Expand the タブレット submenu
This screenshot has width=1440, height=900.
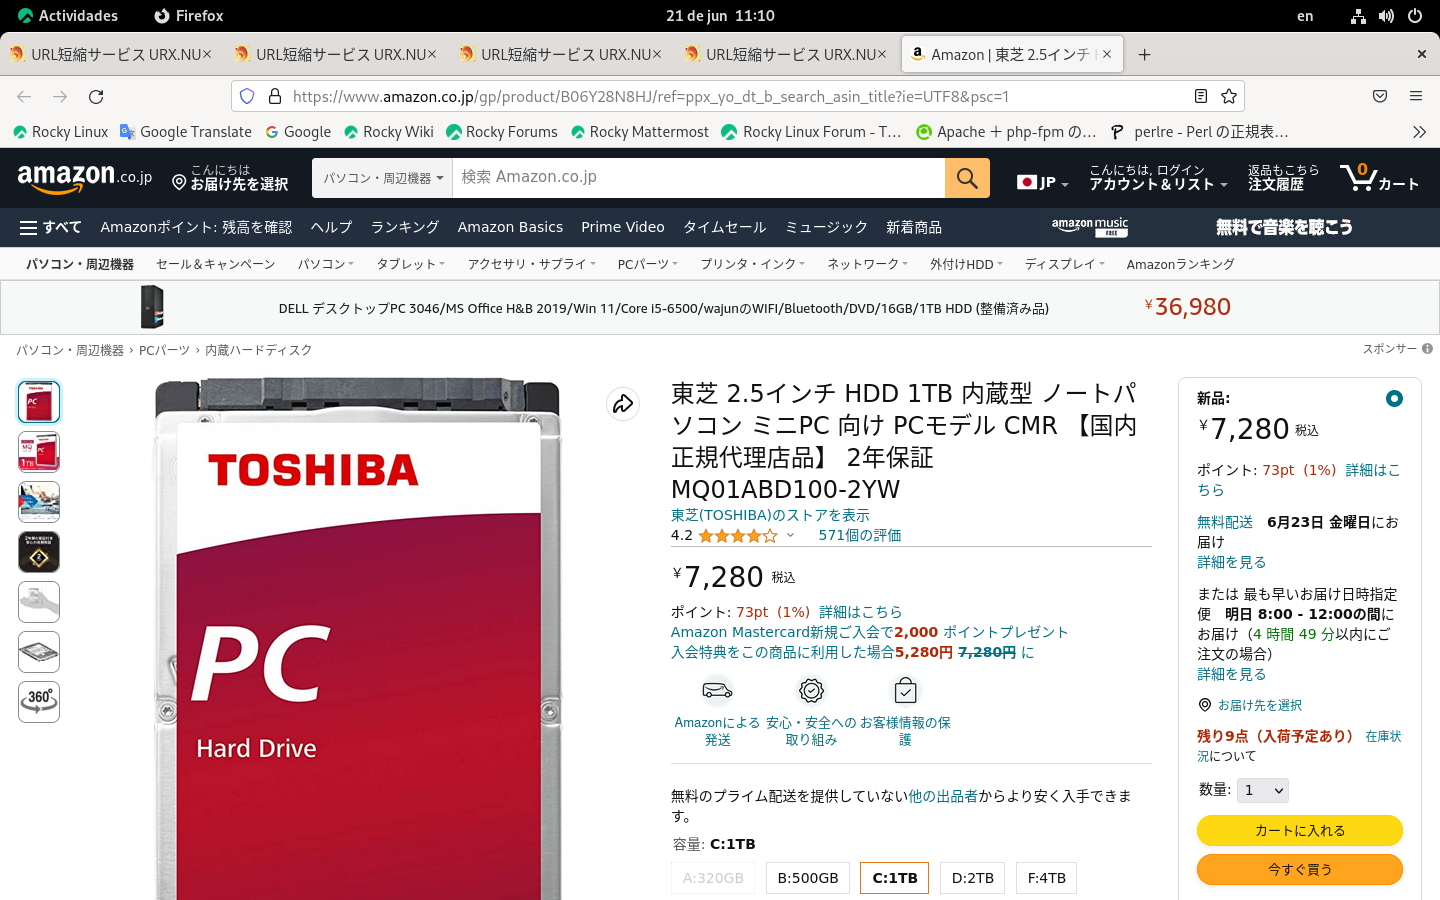pos(410,264)
